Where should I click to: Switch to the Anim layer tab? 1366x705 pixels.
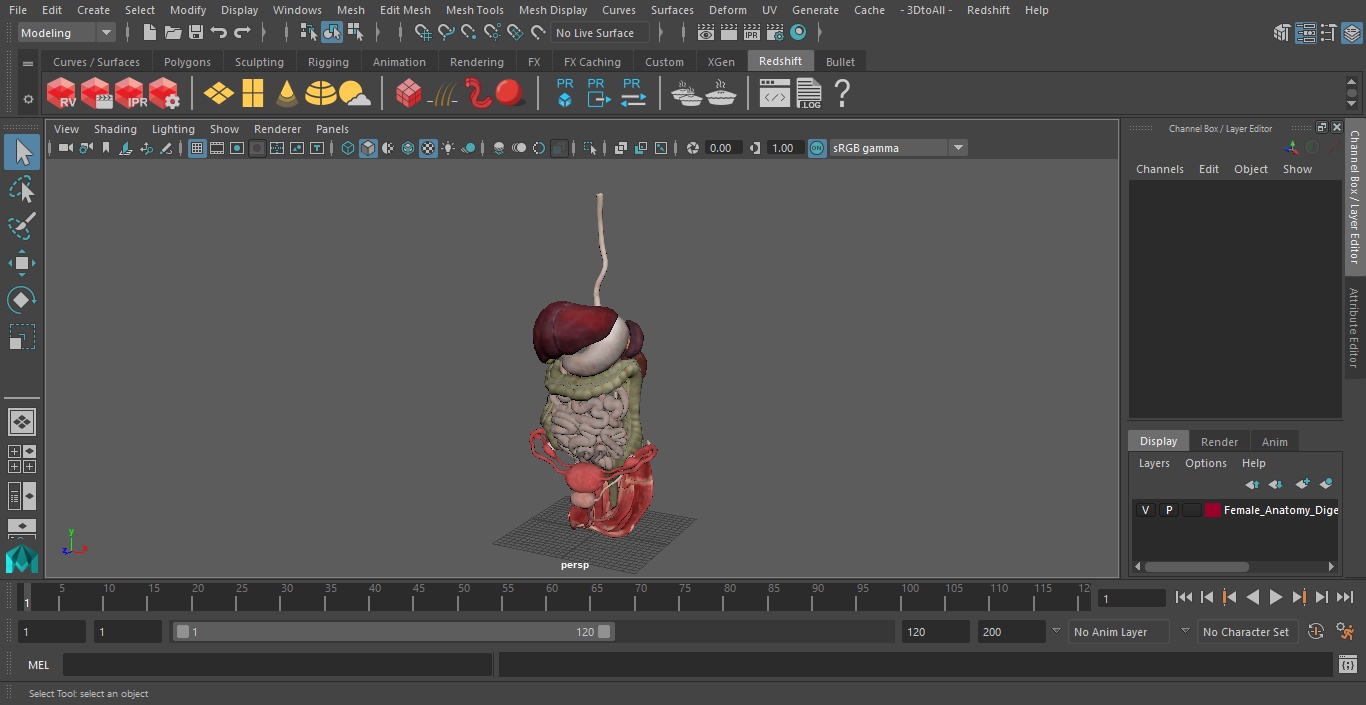click(x=1274, y=441)
